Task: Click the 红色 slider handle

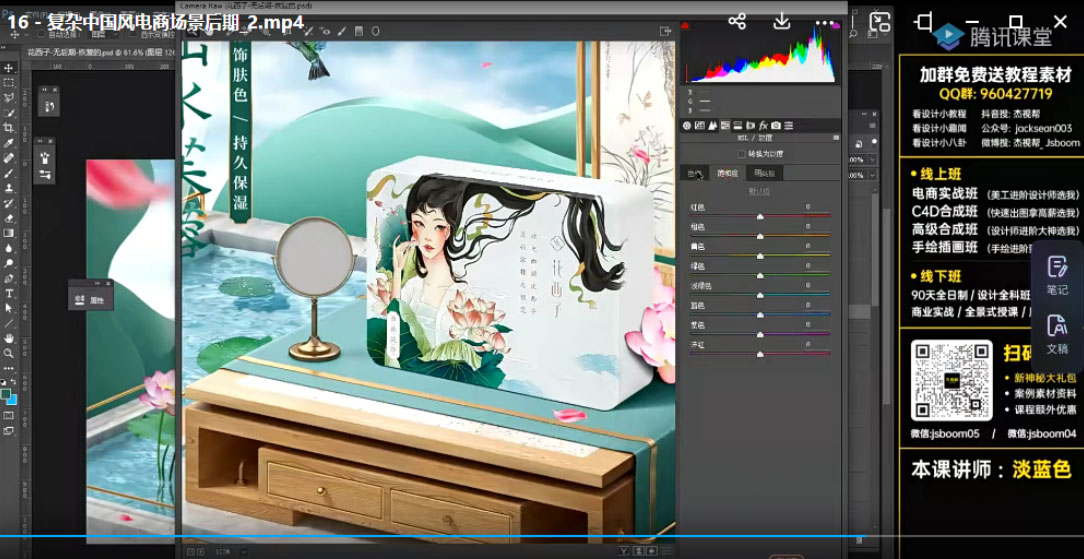Action: pos(760,217)
